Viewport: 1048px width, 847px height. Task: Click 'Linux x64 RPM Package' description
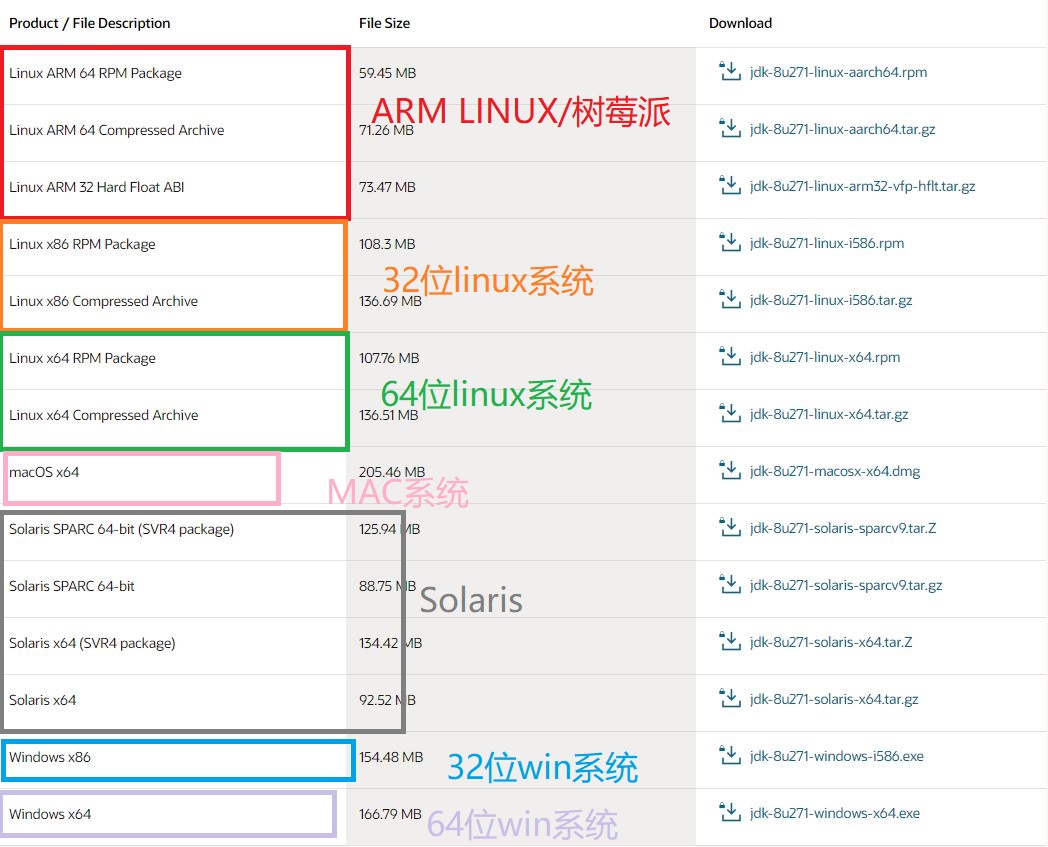pyautogui.click(x=82, y=358)
